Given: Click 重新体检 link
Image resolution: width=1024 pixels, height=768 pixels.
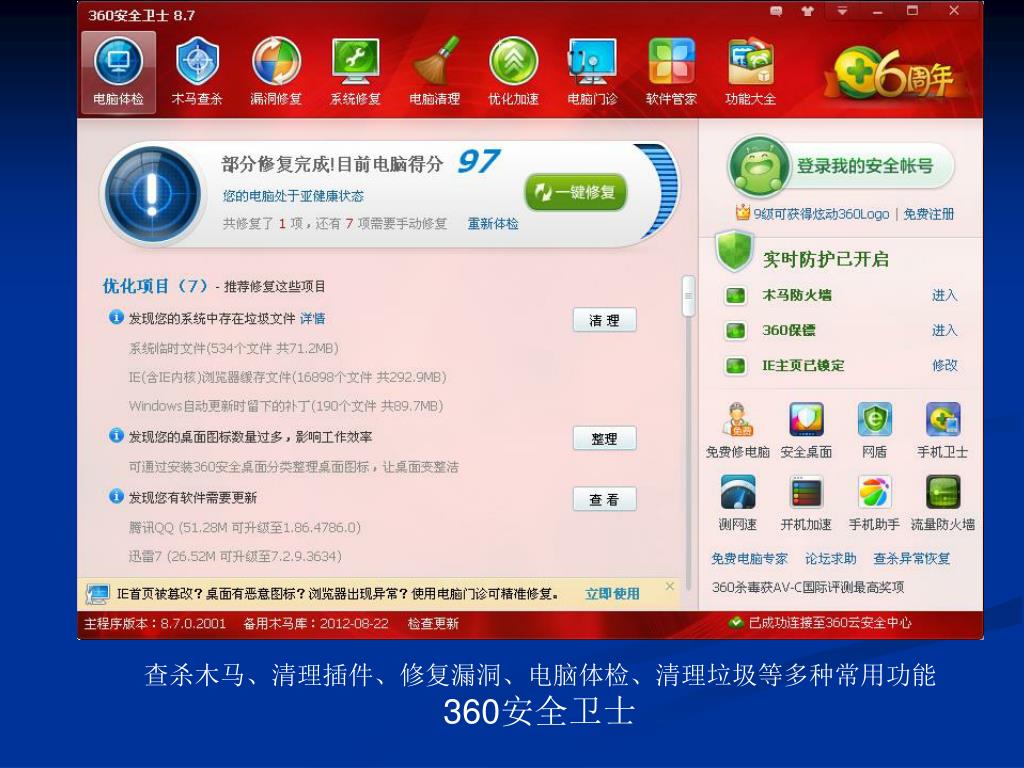Looking at the screenshot, I should pyautogui.click(x=493, y=224).
